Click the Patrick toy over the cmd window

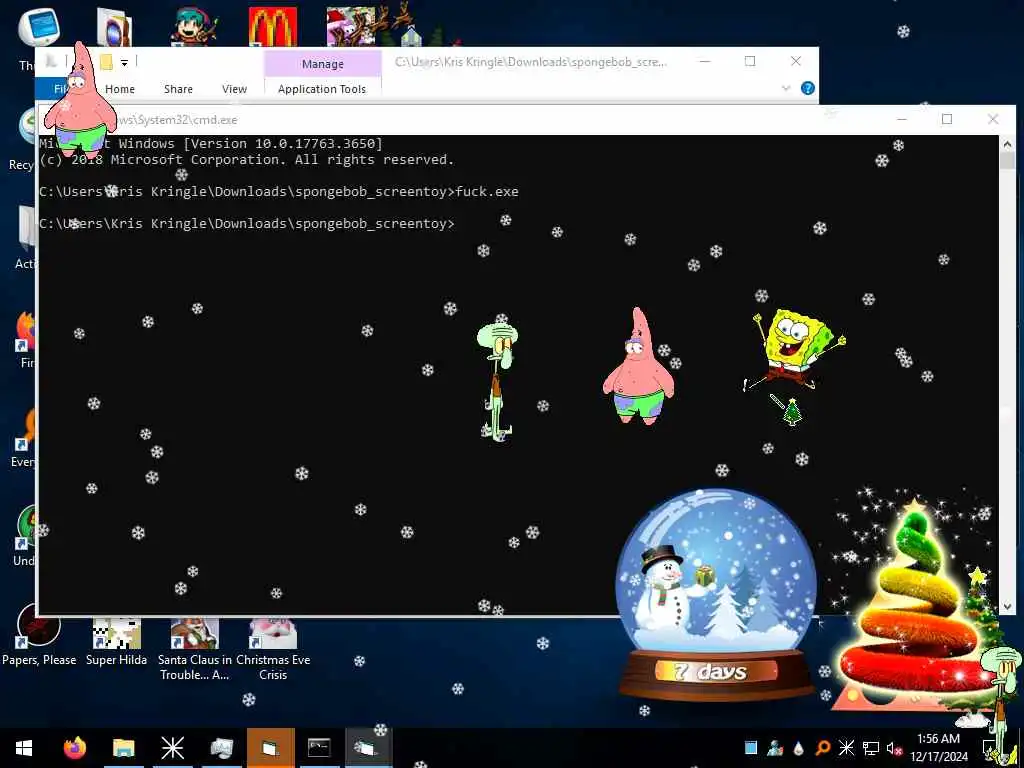click(638, 366)
